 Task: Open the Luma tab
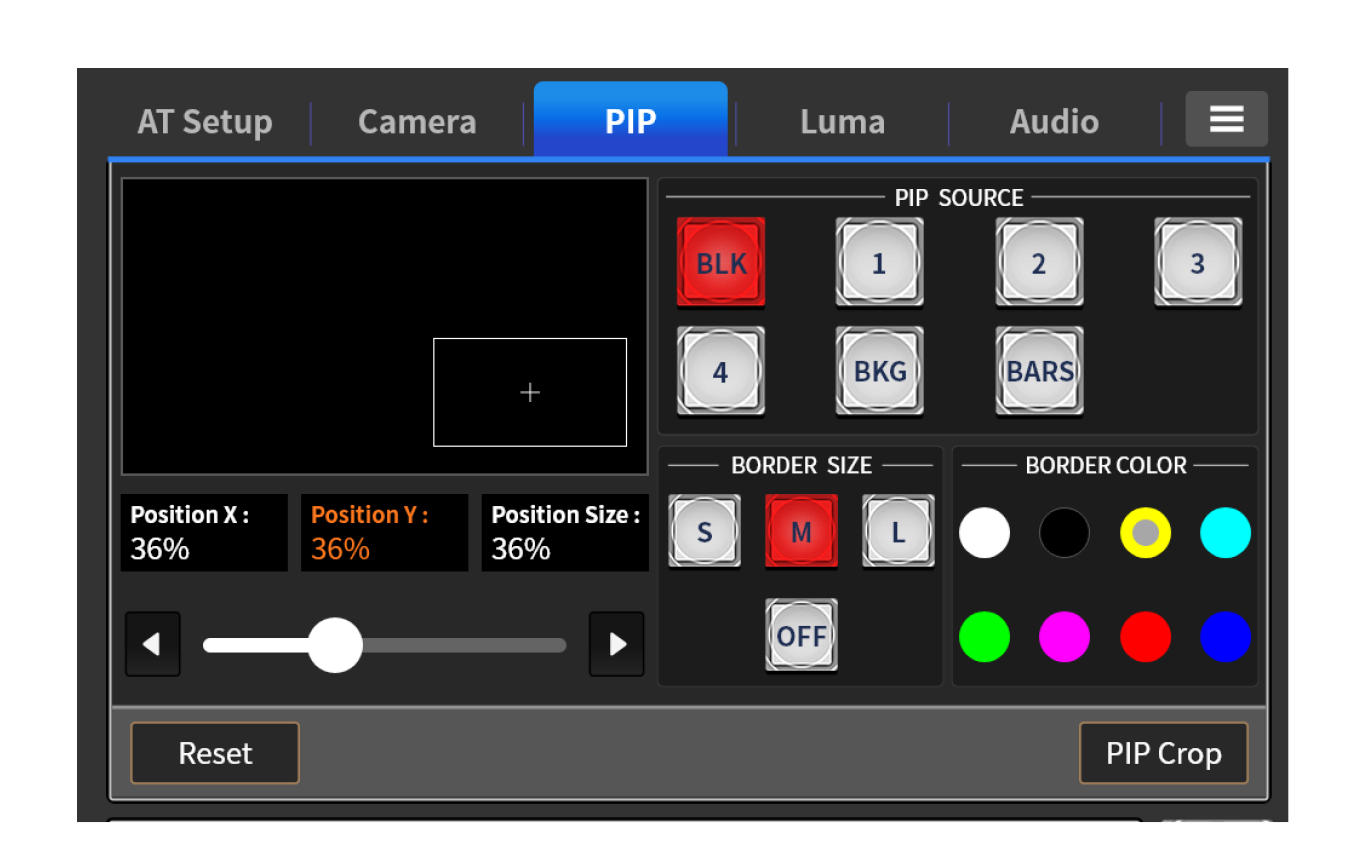842,122
